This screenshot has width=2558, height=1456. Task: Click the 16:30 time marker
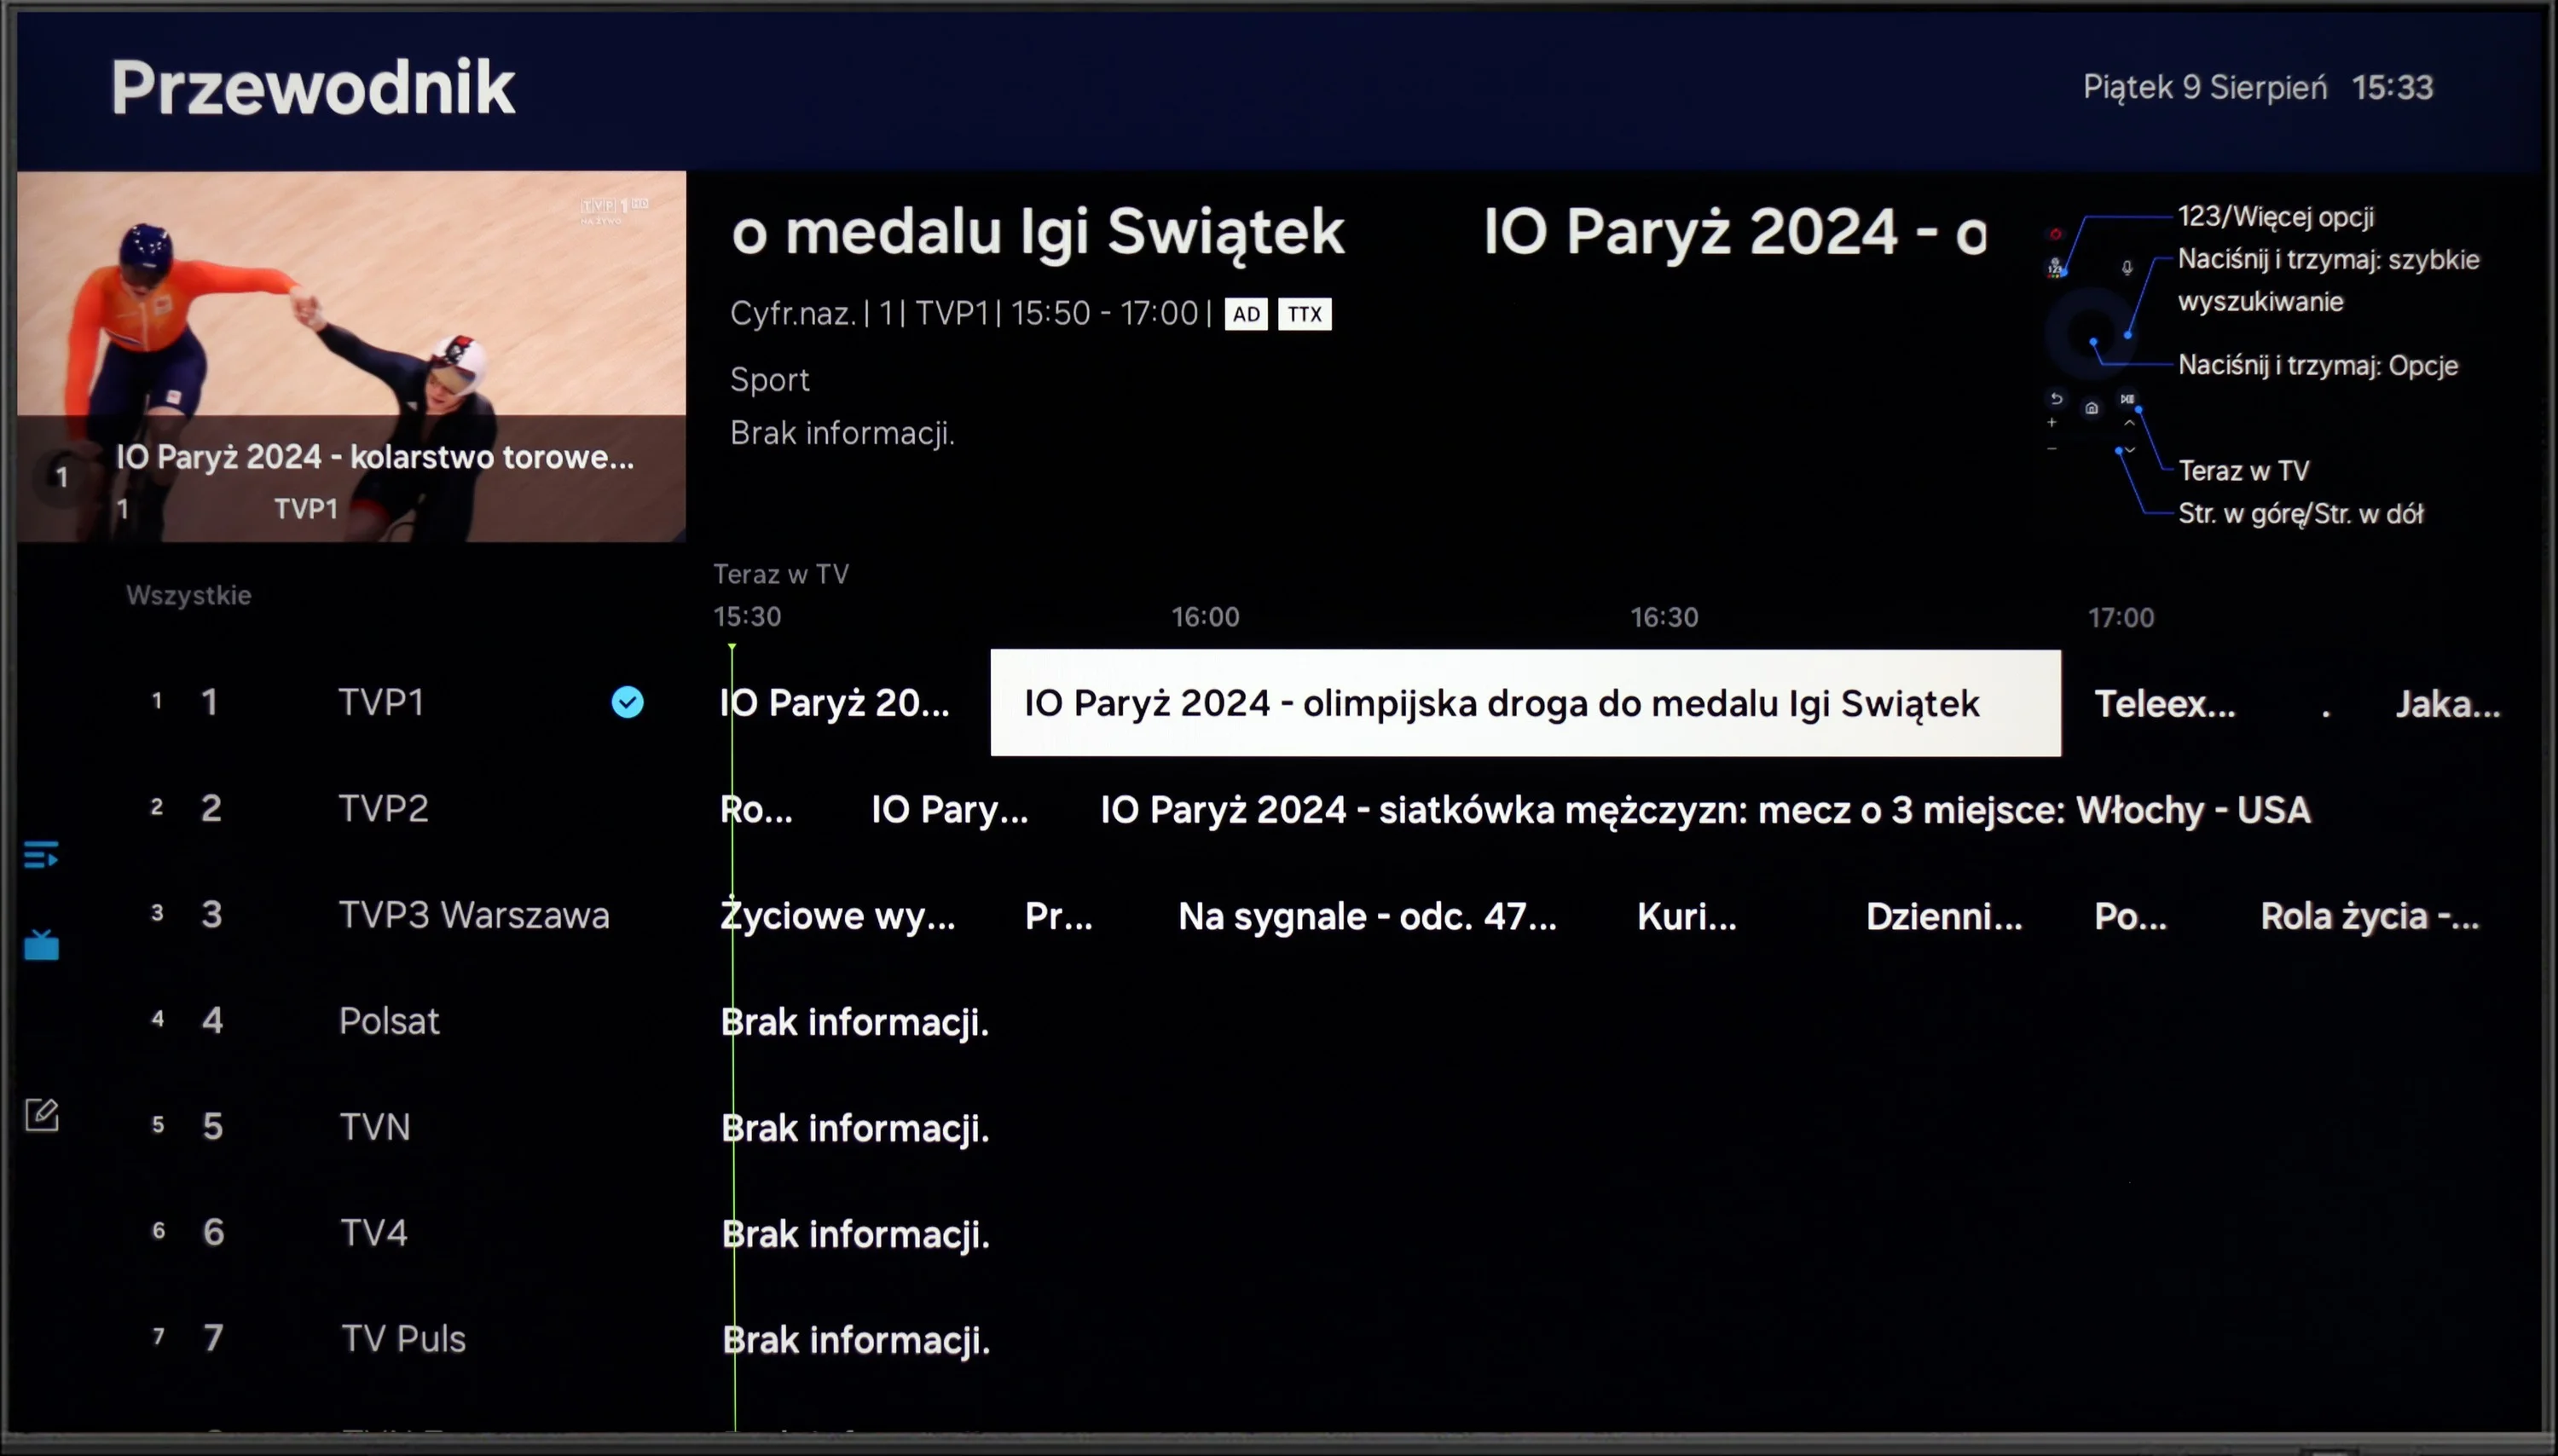(1664, 617)
